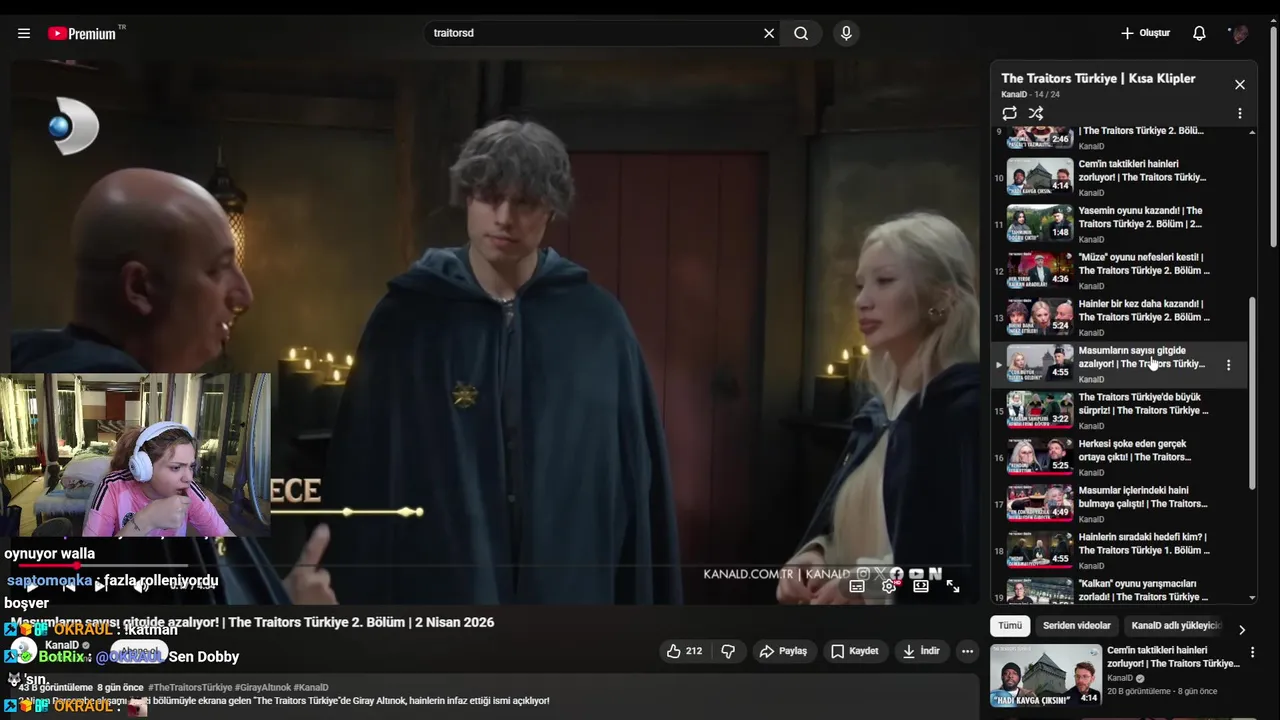Download the video with İndir
Image resolution: width=1280 pixels, height=720 pixels.
coord(921,651)
